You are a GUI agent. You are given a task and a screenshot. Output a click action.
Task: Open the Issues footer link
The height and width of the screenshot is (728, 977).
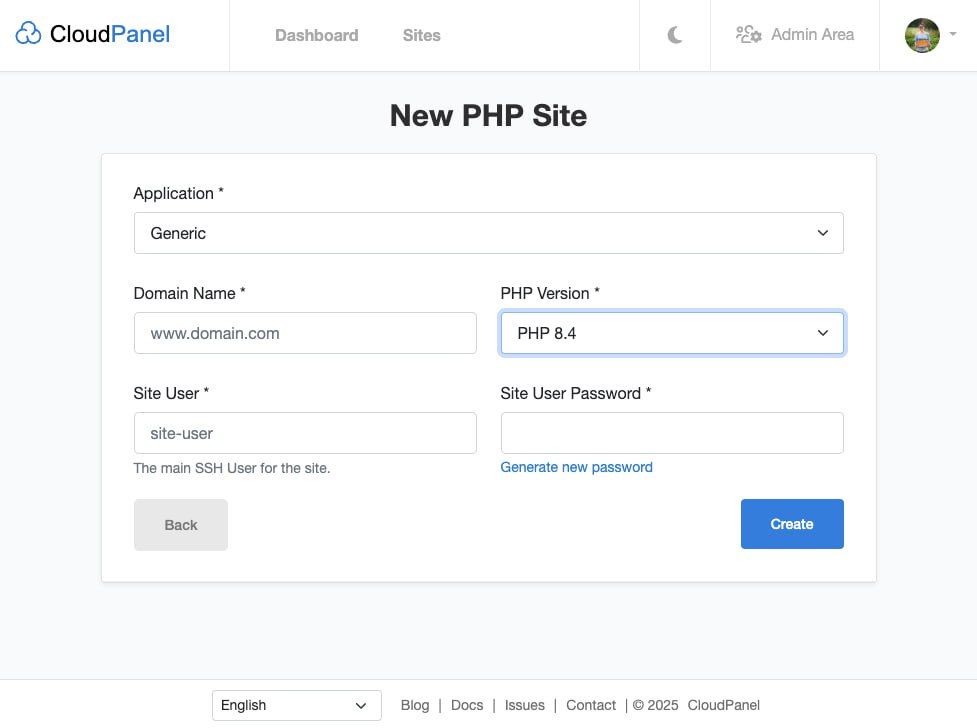(x=524, y=705)
